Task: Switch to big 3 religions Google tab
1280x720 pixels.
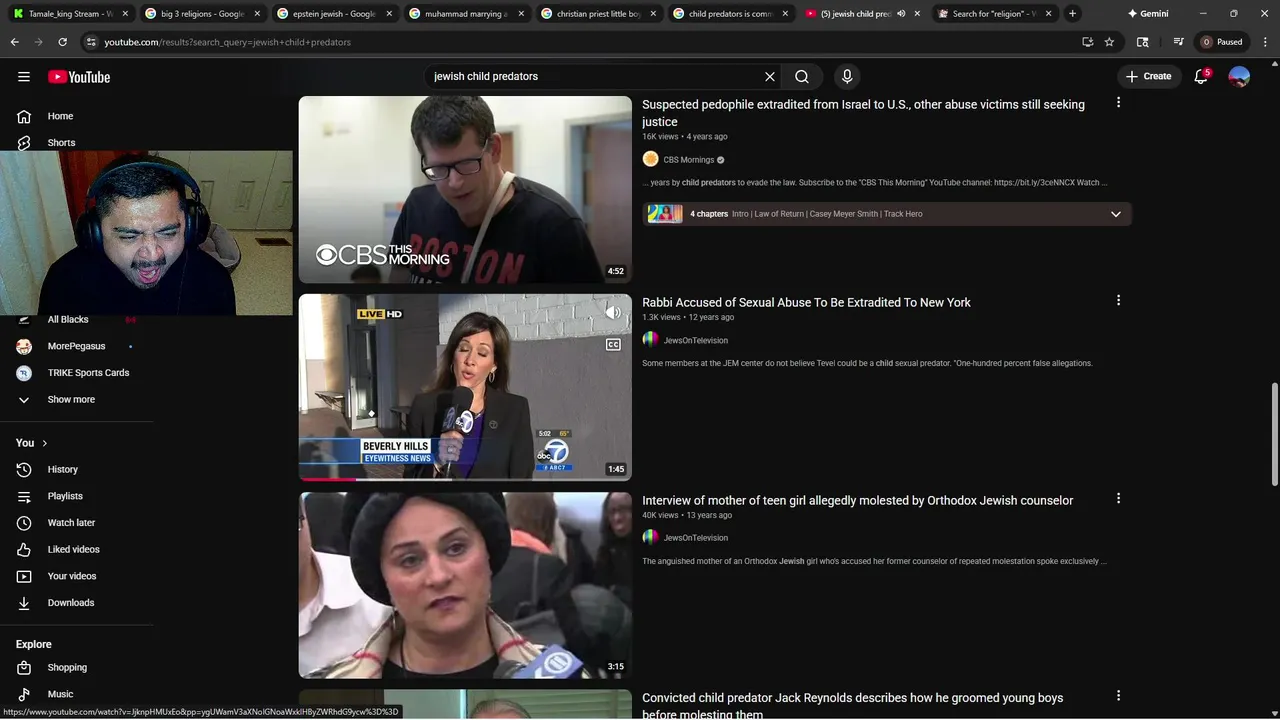Action: point(201,14)
